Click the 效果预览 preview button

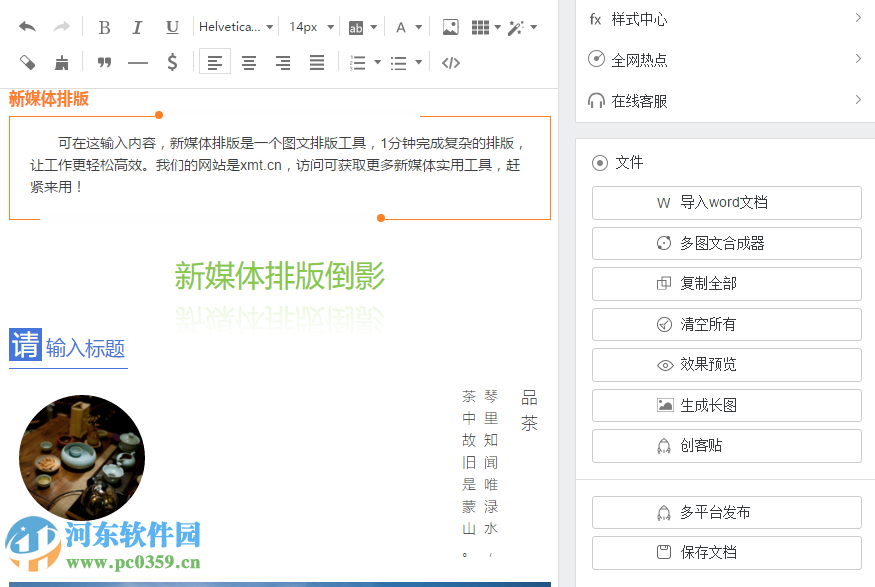tap(726, 365)
